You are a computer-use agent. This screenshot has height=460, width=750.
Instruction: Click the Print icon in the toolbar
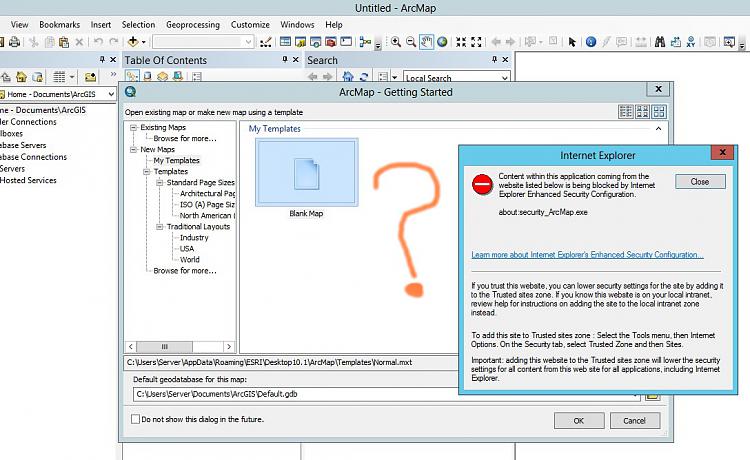pos(14,42)
